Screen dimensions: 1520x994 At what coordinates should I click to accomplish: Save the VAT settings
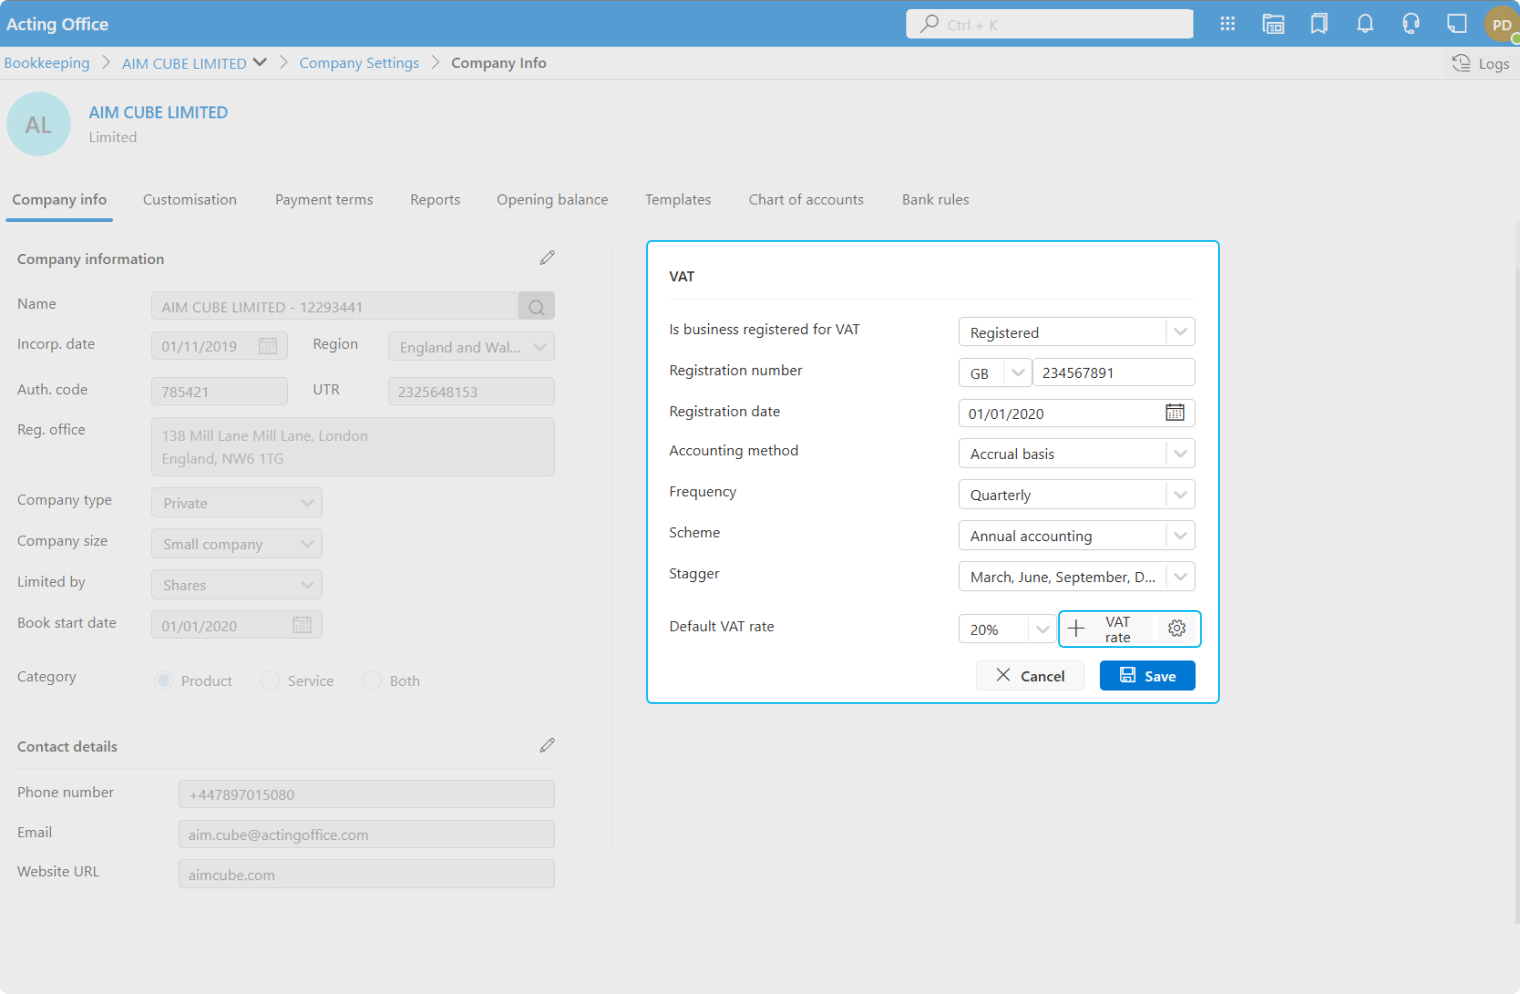(x=1147, y=676)
